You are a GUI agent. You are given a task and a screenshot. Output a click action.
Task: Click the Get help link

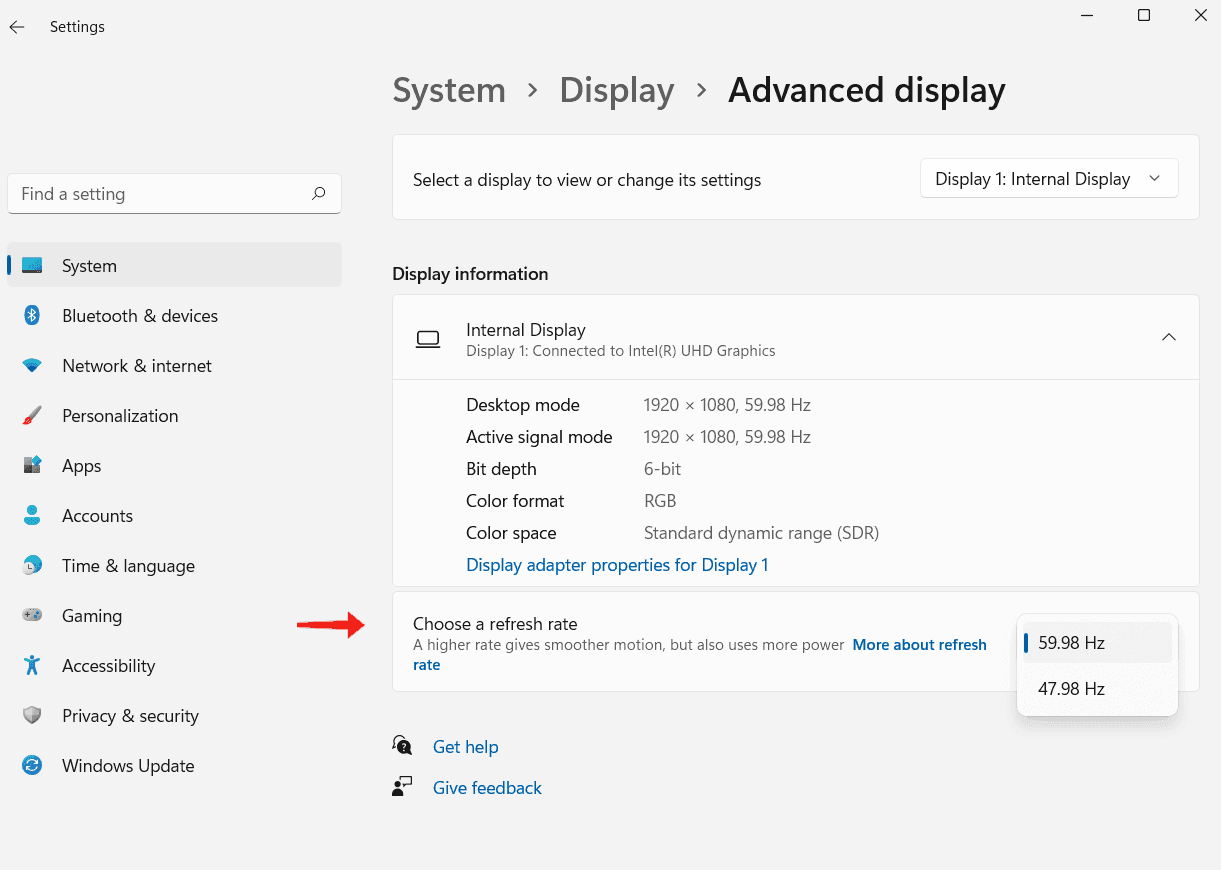pyautogui.click(x=465, y=747)
